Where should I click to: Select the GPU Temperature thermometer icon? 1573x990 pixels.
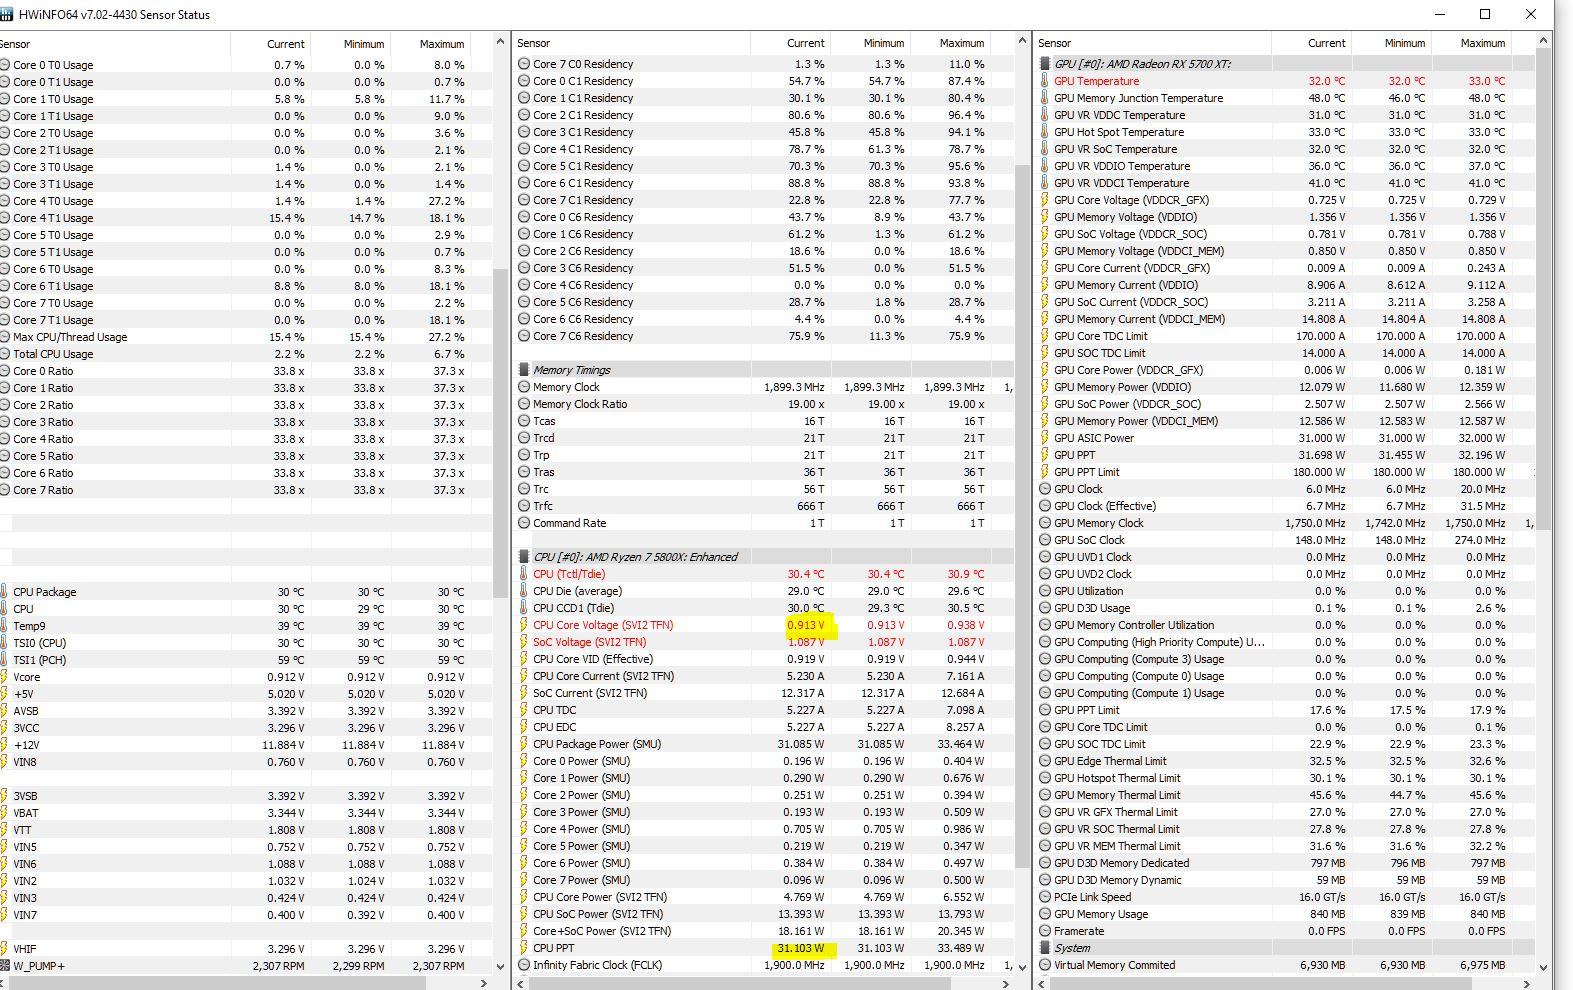point(1045,81)
